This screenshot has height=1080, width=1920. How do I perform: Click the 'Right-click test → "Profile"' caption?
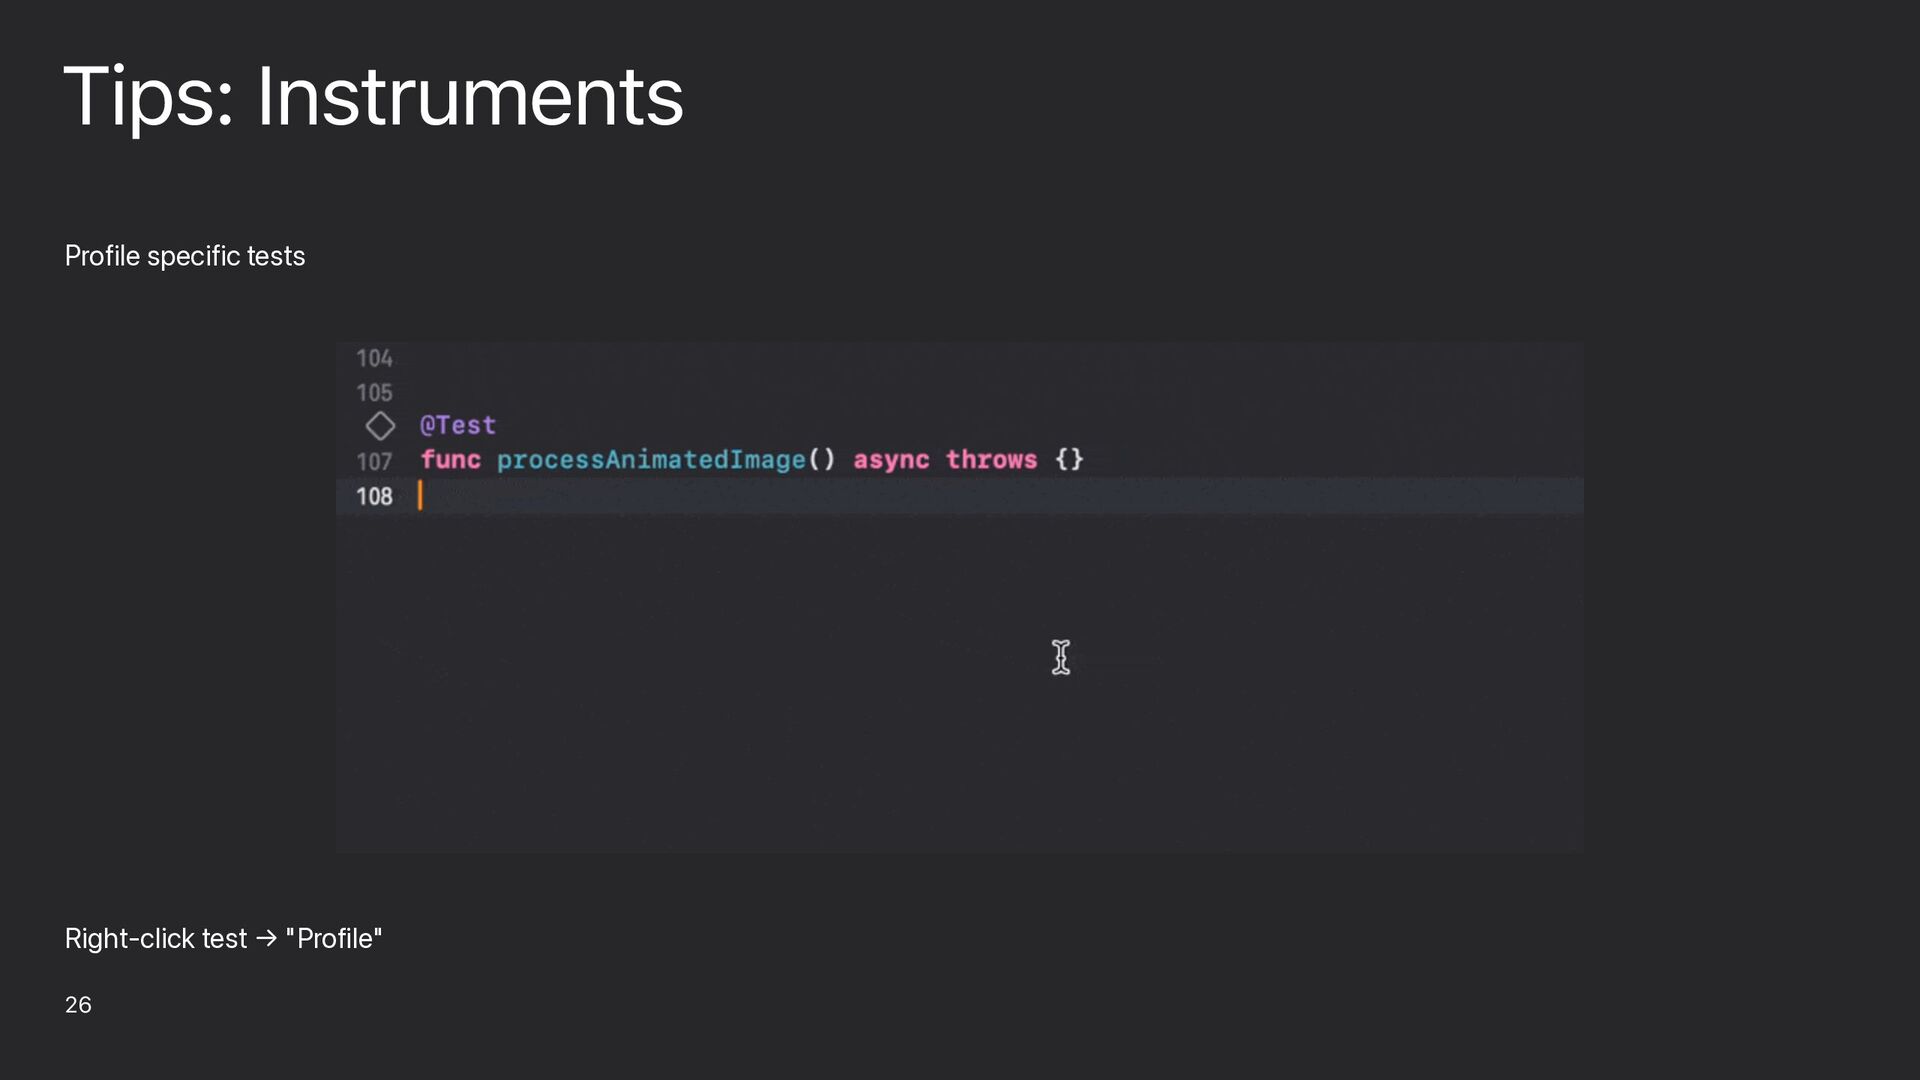pyautogui.click(x=223, y=939)
